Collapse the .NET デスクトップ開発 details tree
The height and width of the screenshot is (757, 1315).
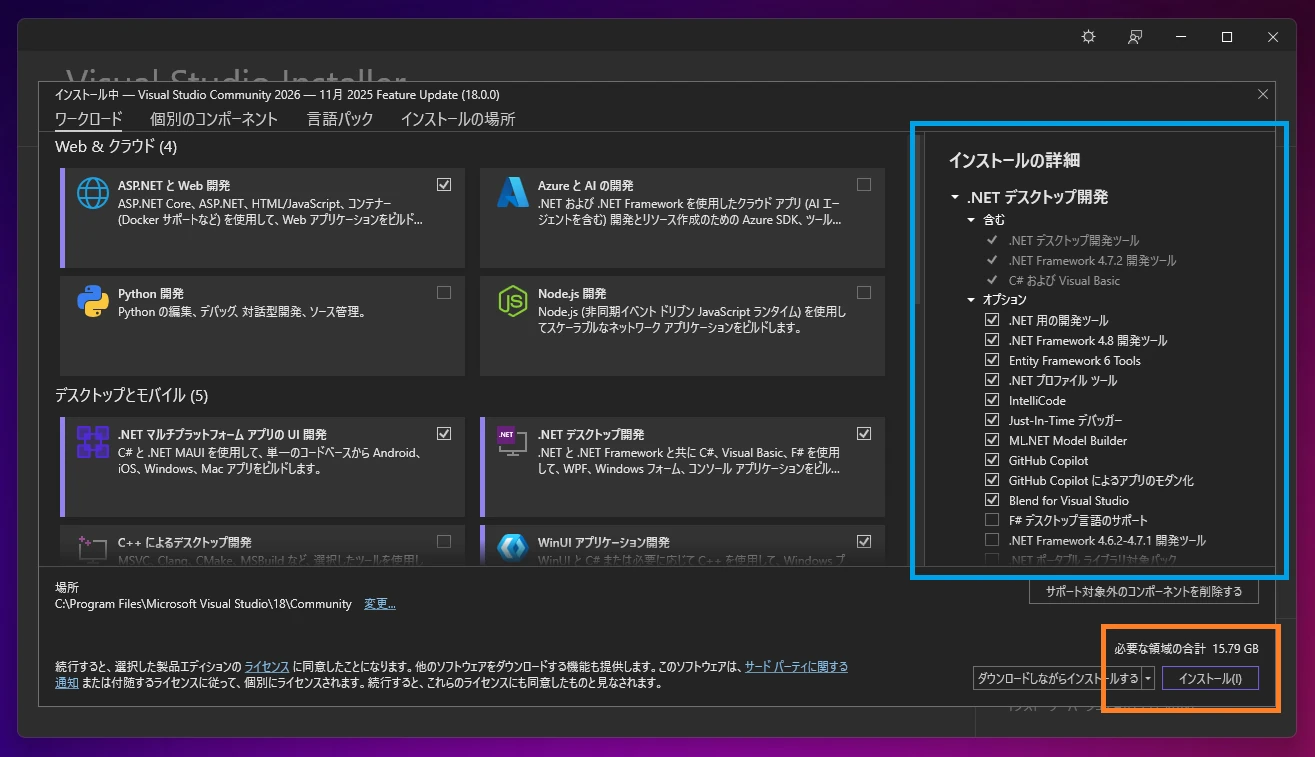(x=955, y=197)
